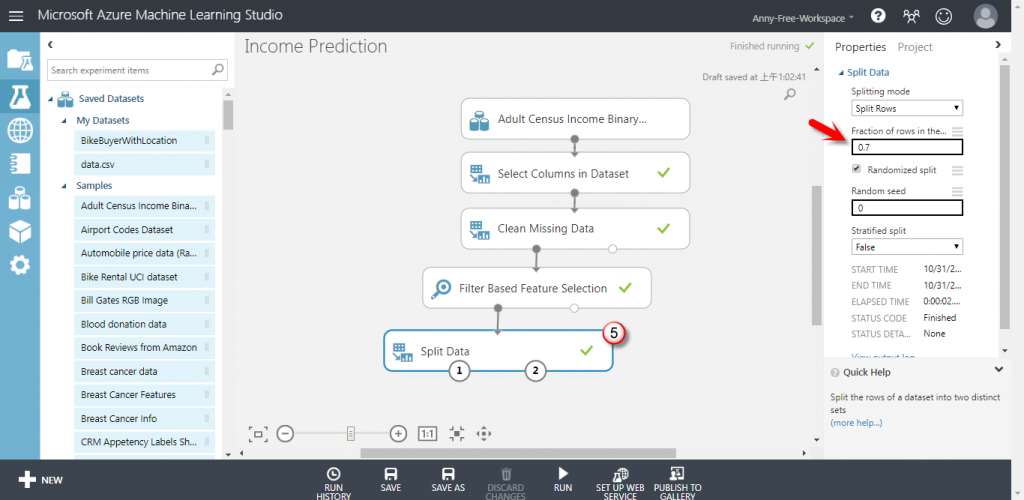Click the zoom out minus button
Screen dimensions: 1024x500
(x=285, y=433)
